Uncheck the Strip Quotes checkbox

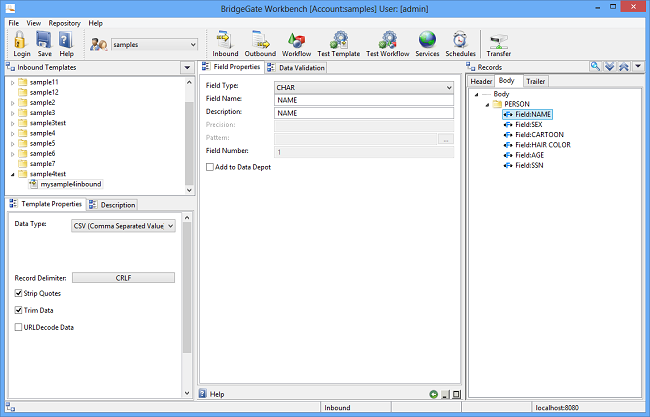click(x=18, y=293)
